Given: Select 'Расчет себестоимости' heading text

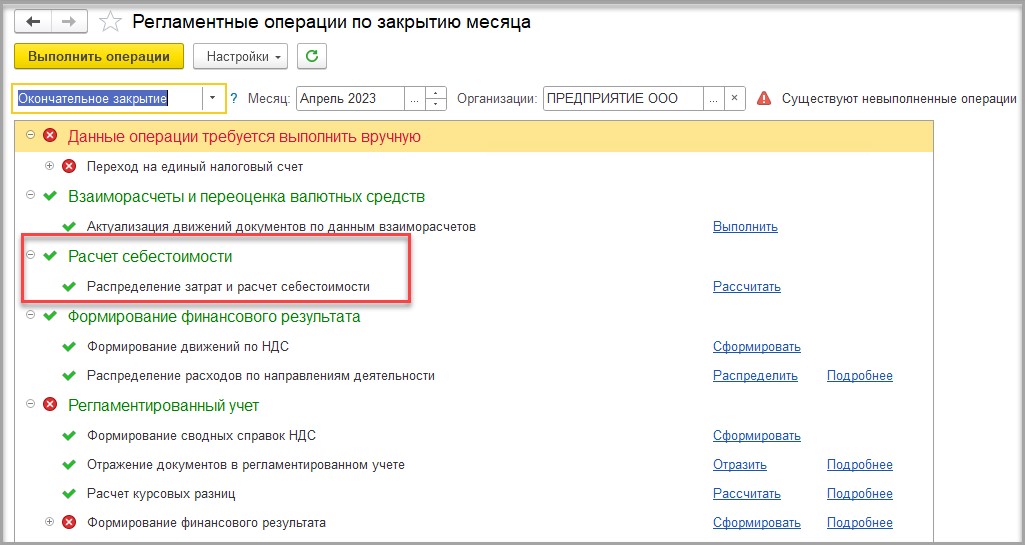Looking at the screenshot, I should tap(150, 257).
